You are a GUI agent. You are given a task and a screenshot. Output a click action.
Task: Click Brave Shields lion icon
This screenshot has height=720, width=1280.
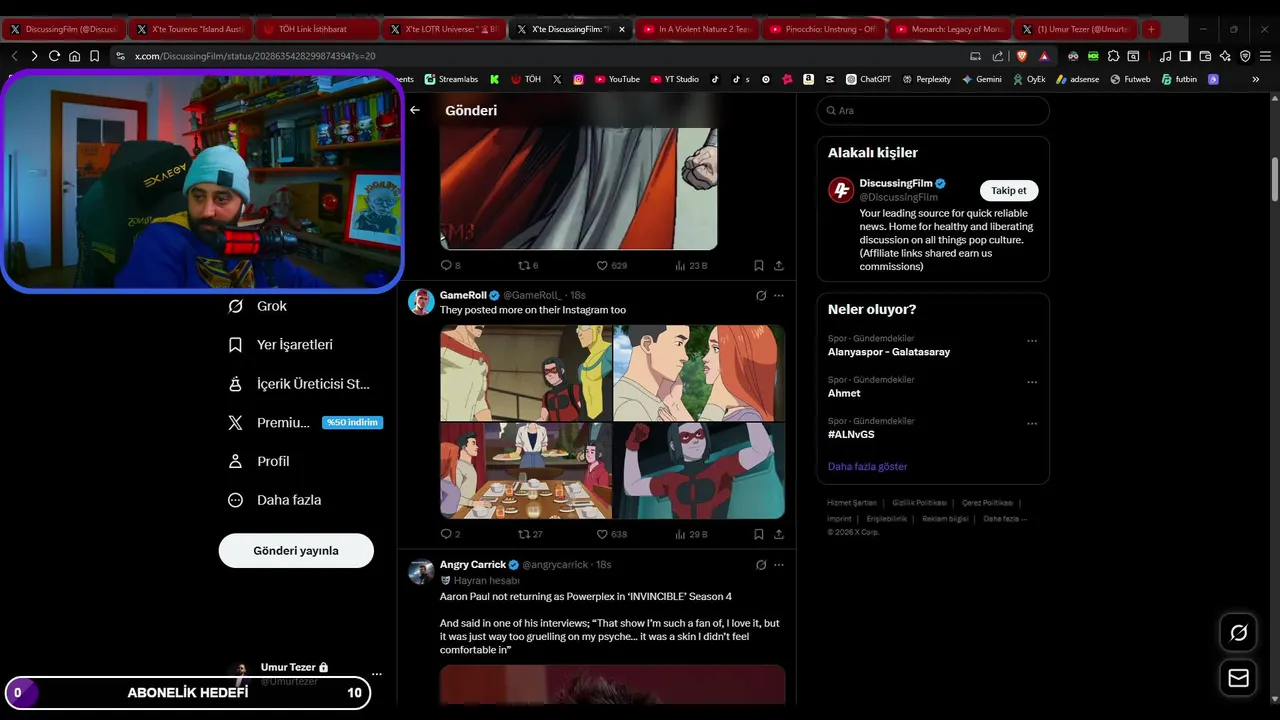(x=1023, y=56)
